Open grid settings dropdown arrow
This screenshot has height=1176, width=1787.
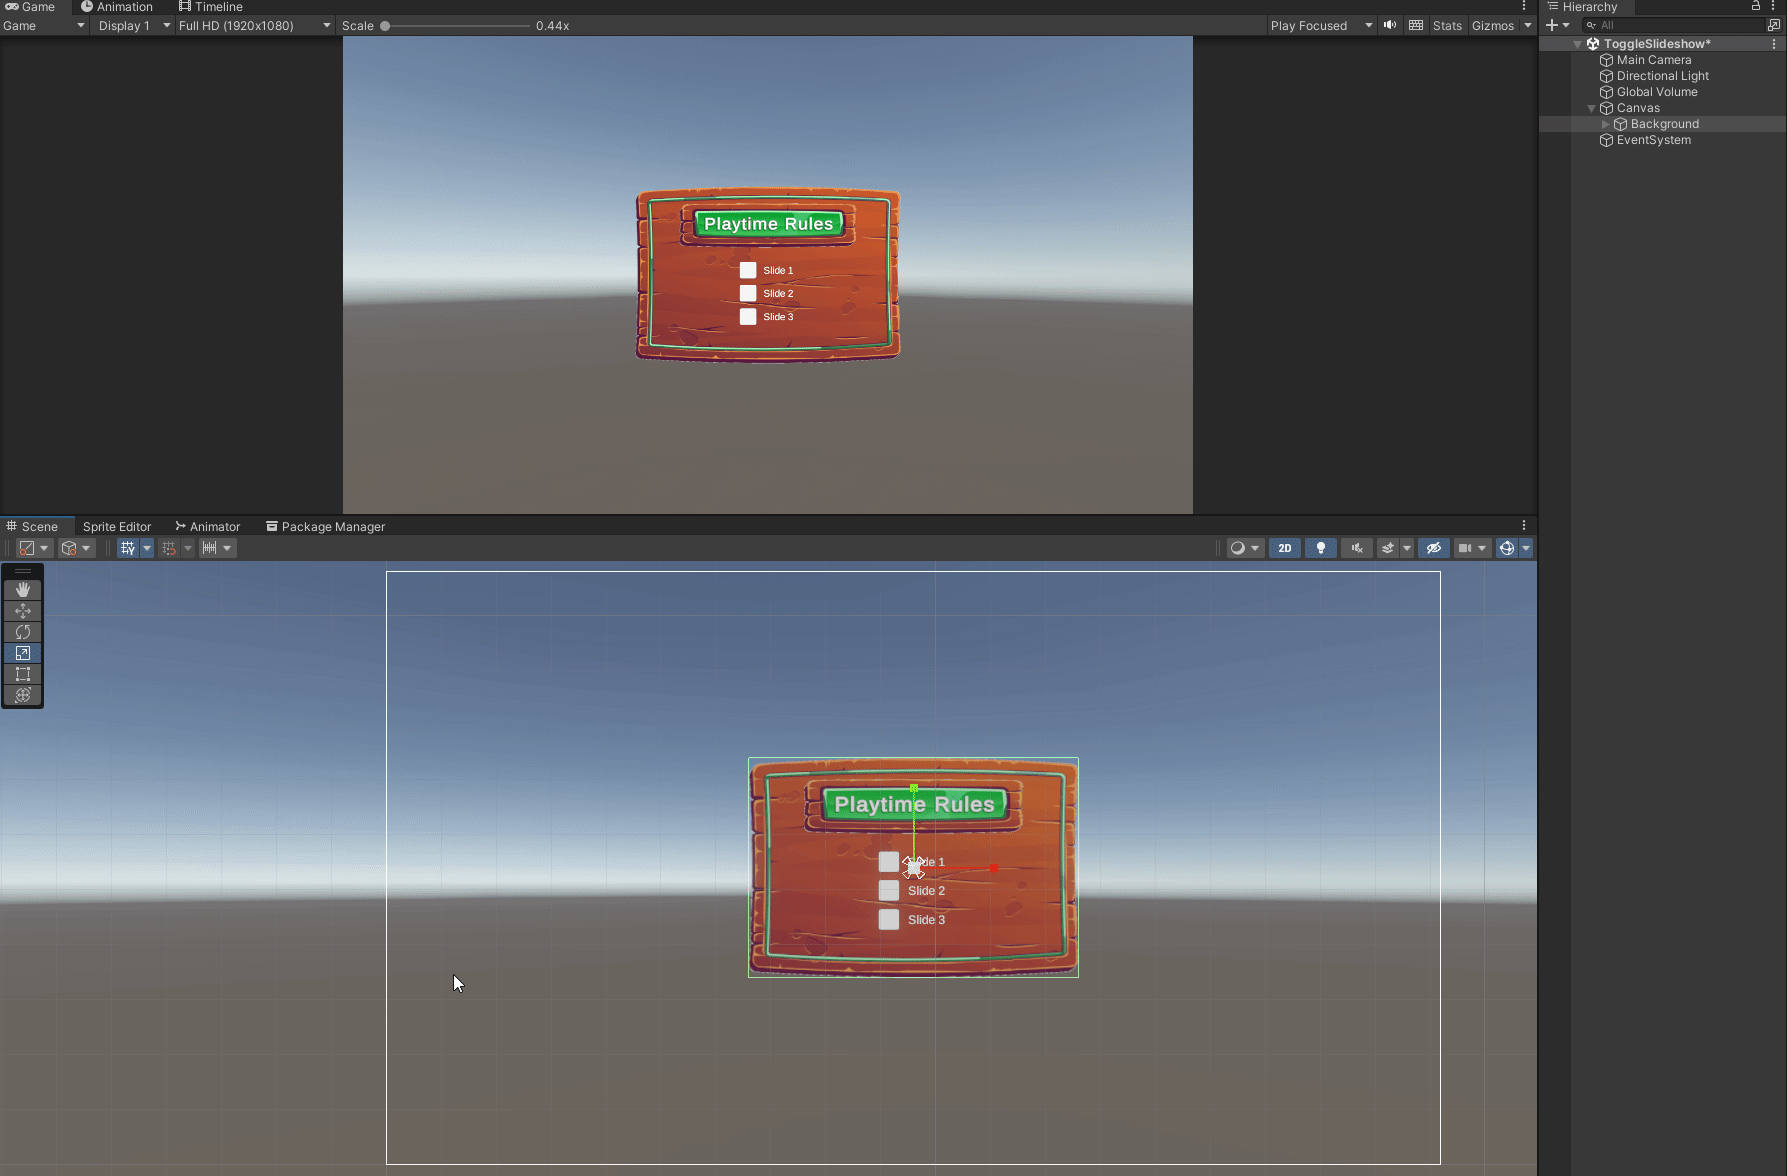click(x=147, y=548)
